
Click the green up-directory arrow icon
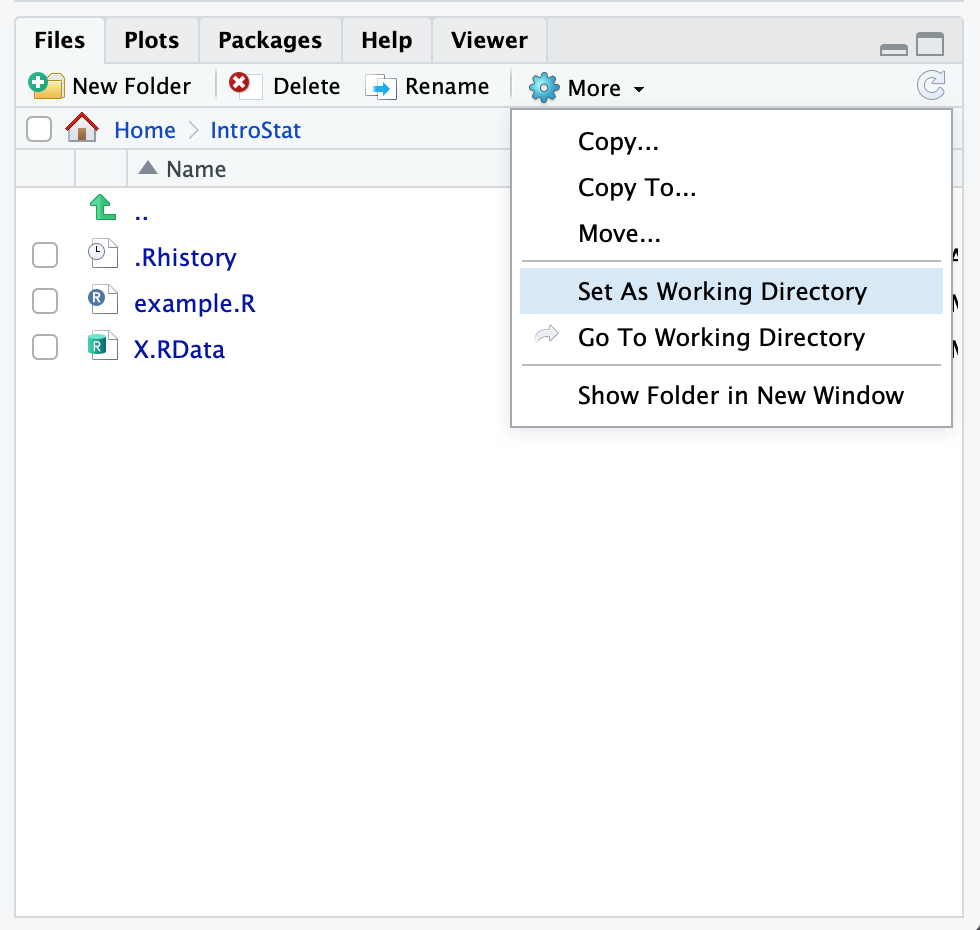pos(102,208)
